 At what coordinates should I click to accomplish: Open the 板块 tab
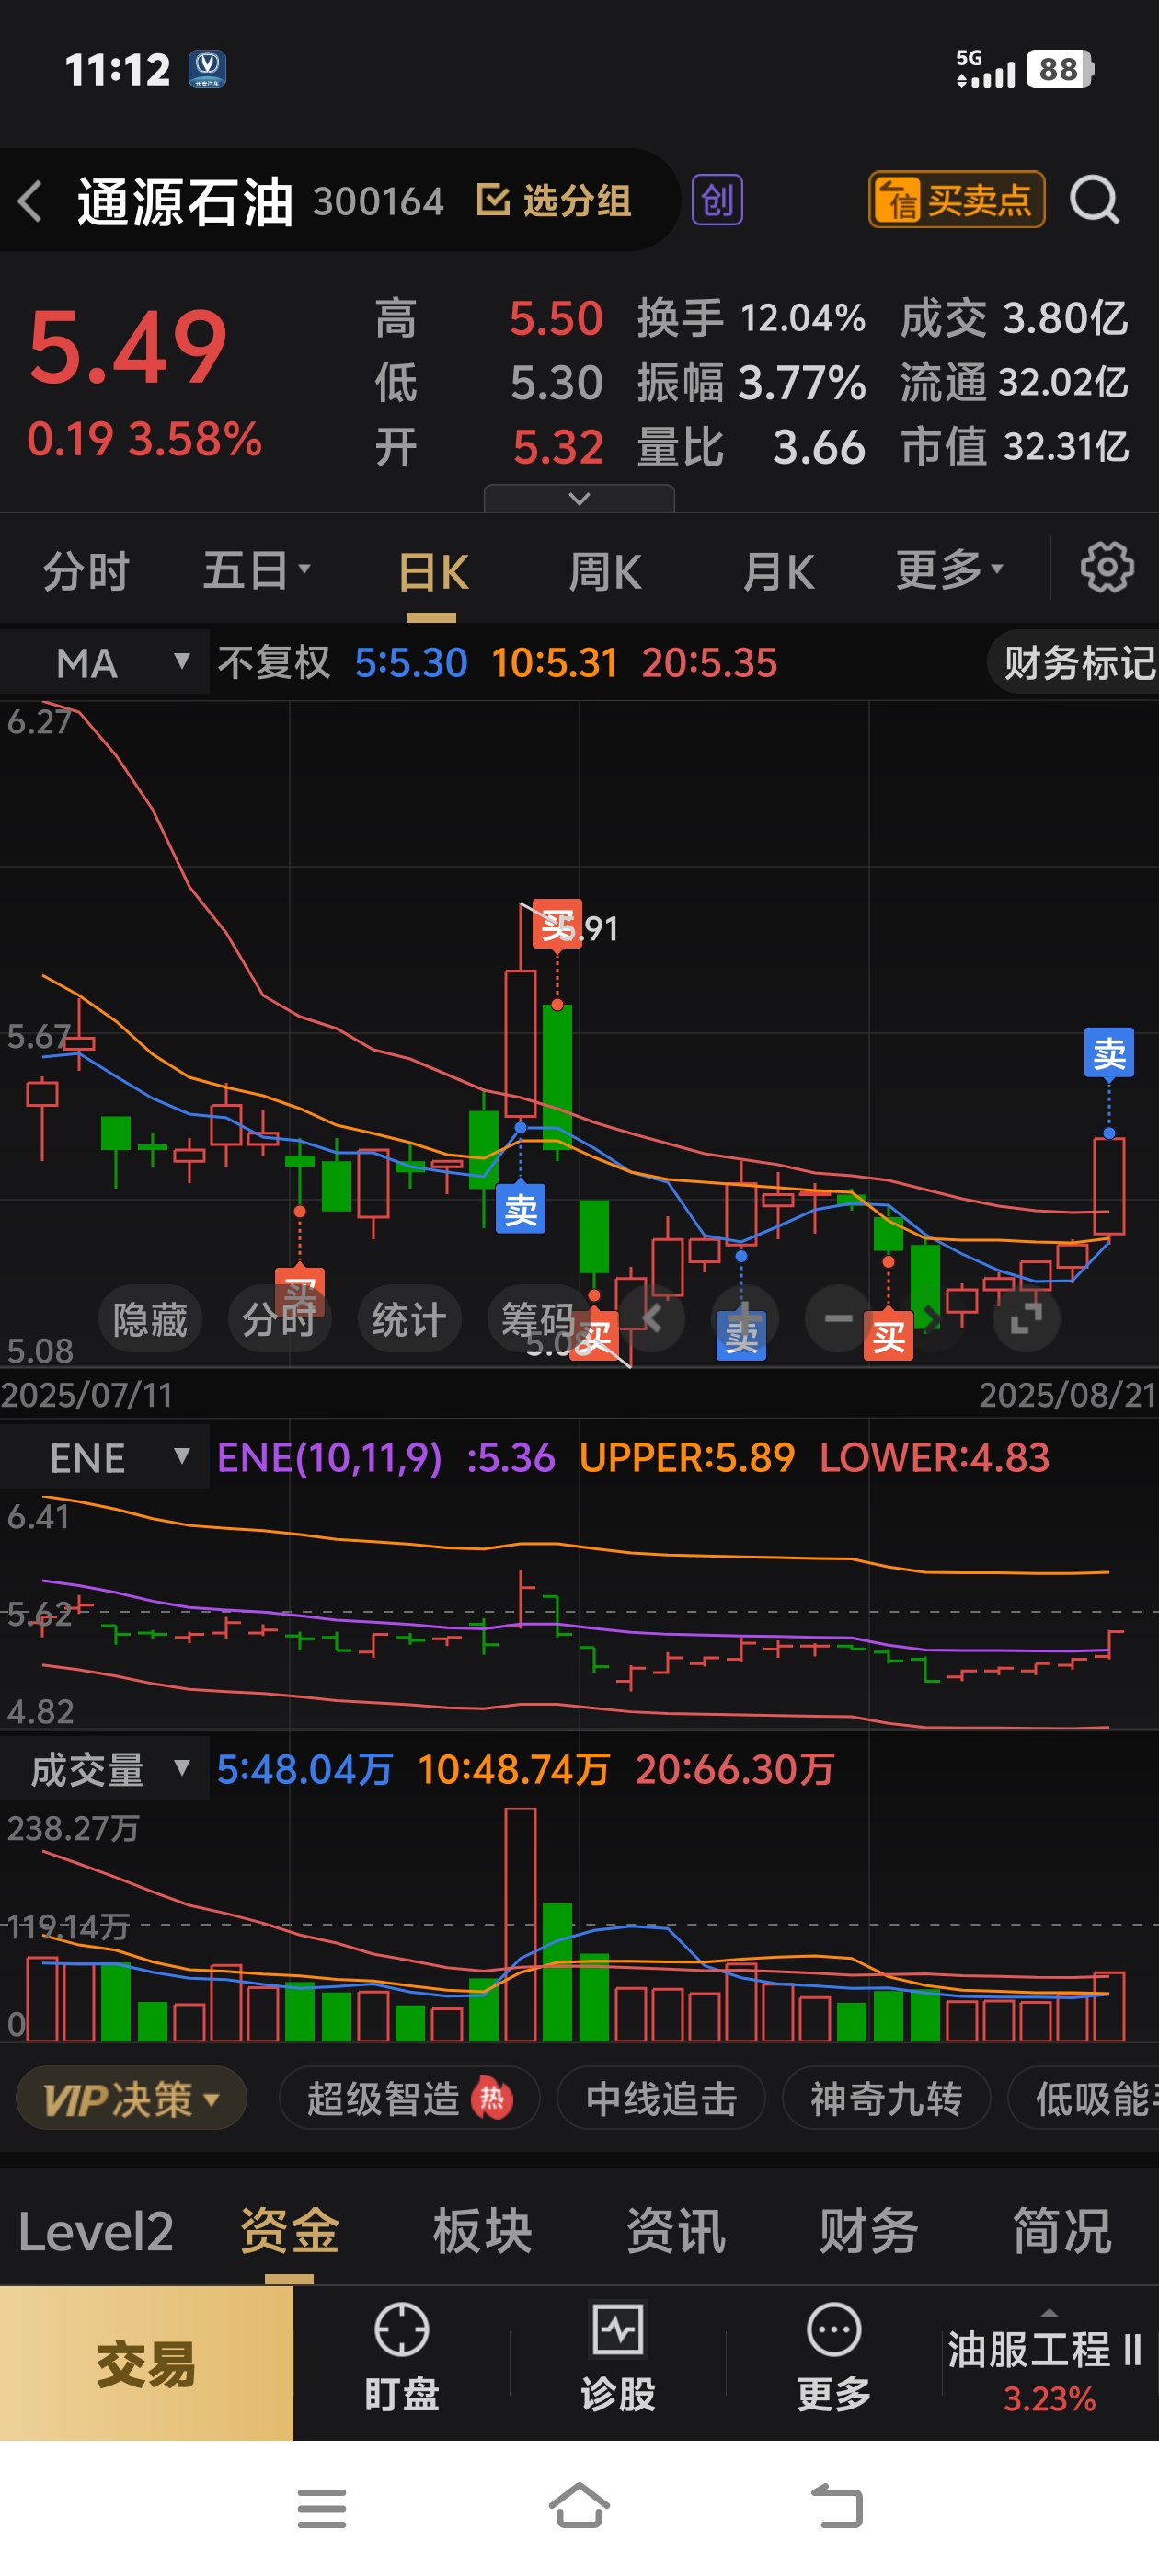482,2232
